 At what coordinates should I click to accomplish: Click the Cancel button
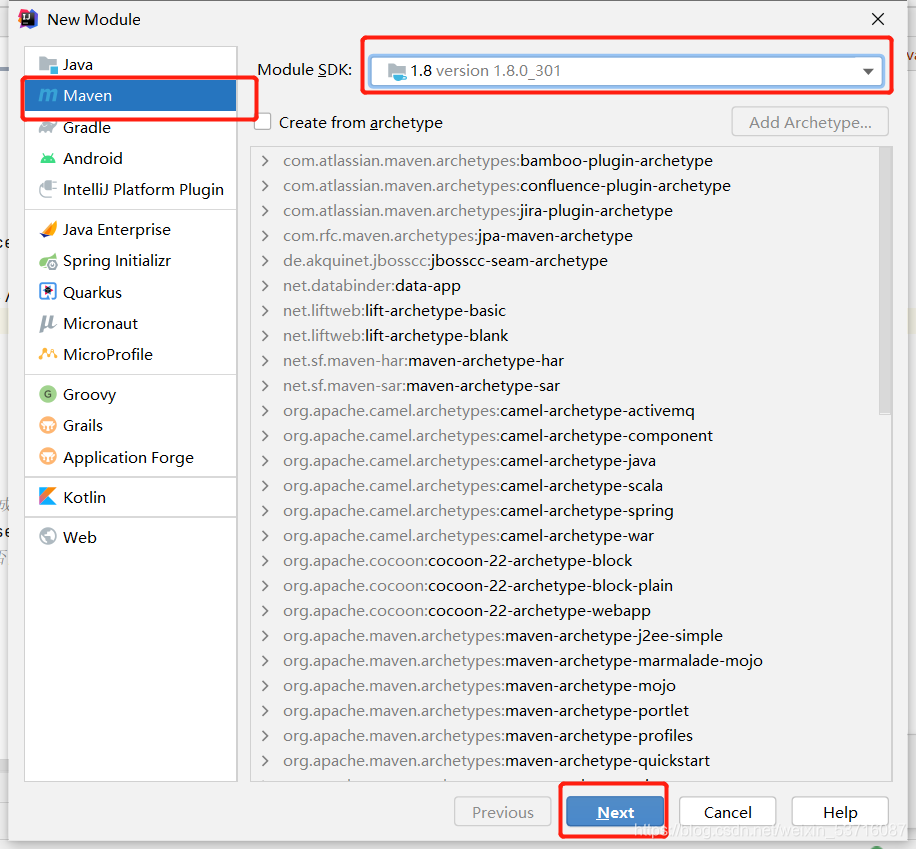click(x=727, y=812)
